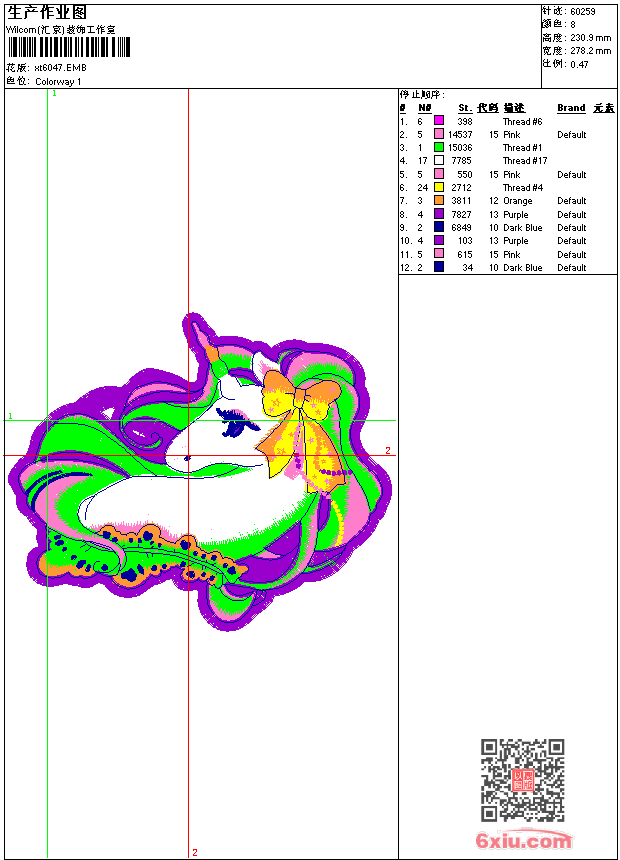Pick the green swatch for Thread #1
This screenshot has height=860, width=620.
[439, 147]
